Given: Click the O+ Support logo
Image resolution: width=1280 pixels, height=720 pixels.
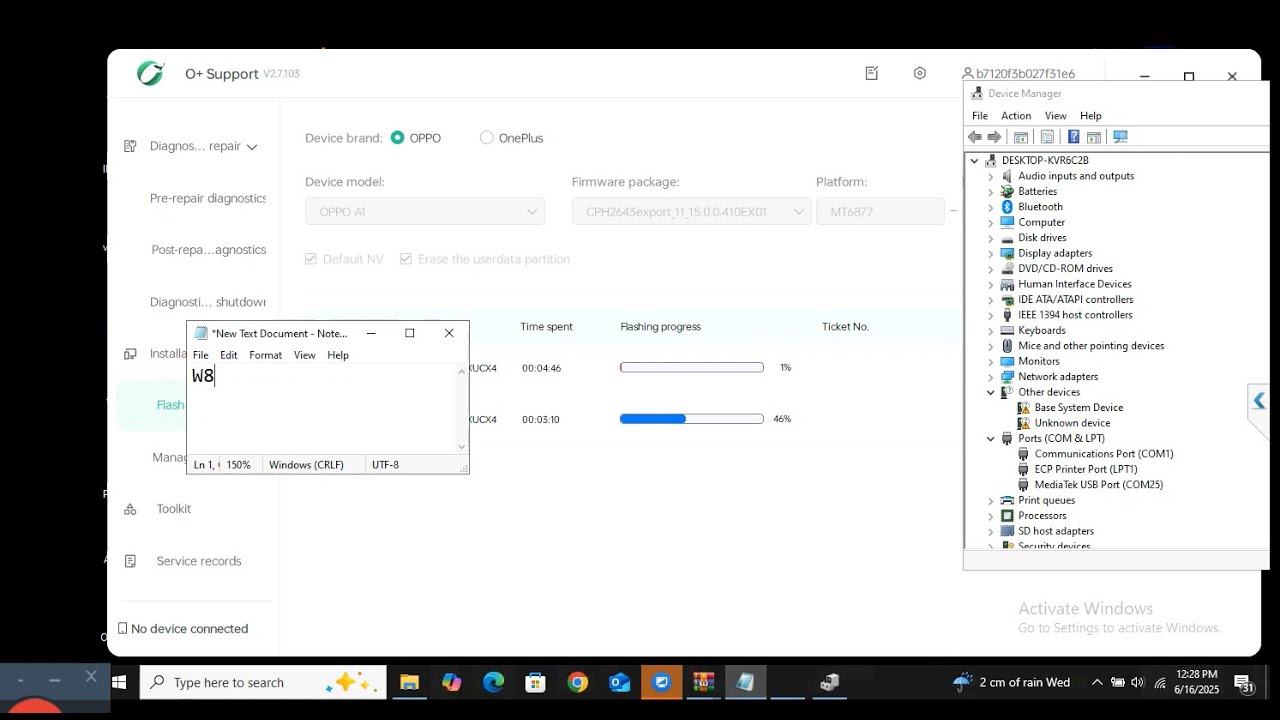Looking at the screenshot, I should tap(151, 73).
